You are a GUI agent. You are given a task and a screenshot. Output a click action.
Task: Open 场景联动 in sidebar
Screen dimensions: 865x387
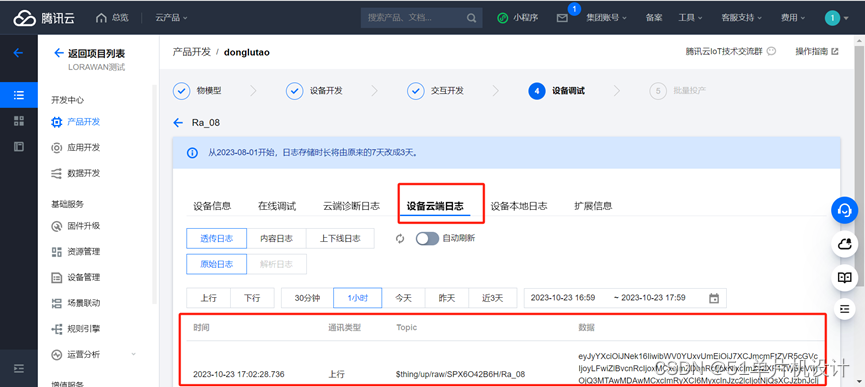click(x=76, y=303)
